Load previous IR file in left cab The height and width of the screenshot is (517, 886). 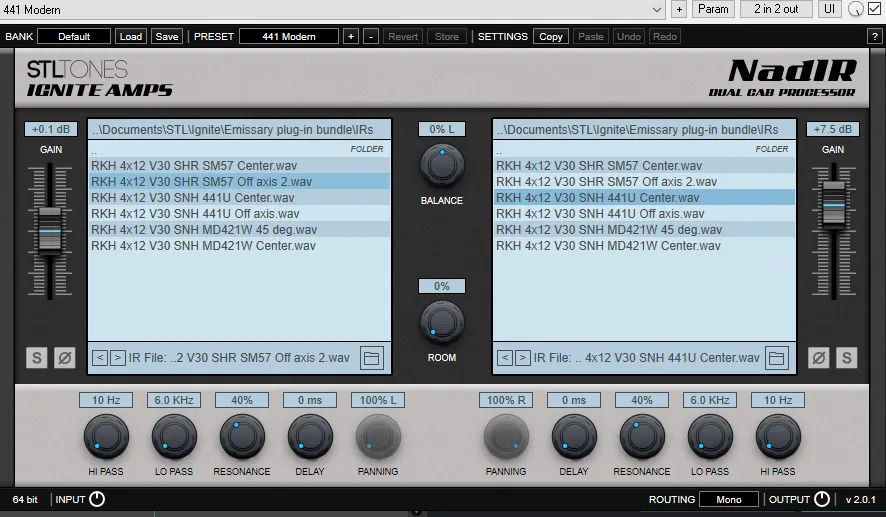[99, 358]
